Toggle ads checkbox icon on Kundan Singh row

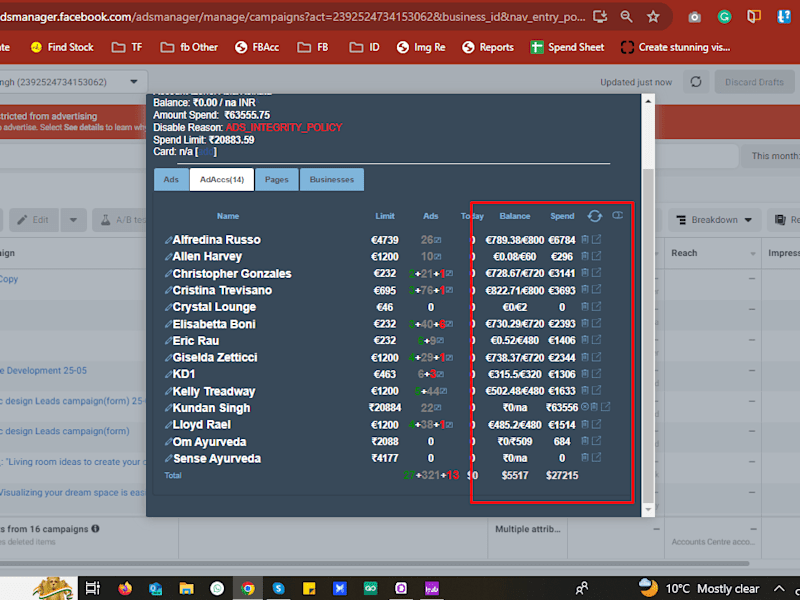[438, 408]
